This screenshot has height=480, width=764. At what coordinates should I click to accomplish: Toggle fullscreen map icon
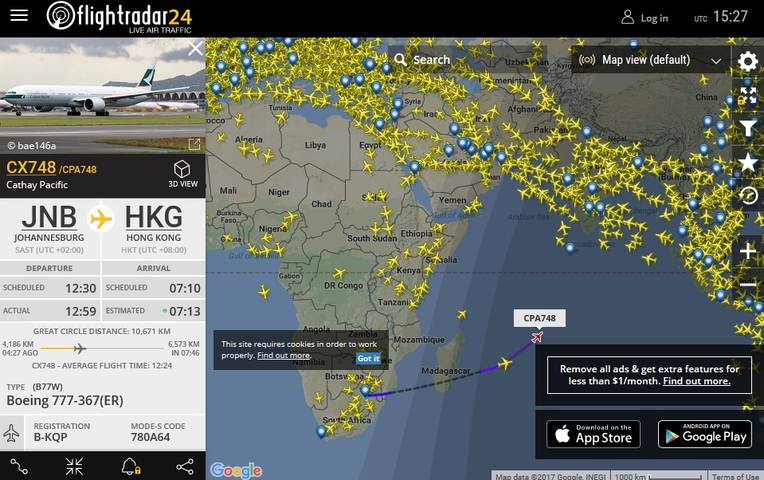(748, 95)
